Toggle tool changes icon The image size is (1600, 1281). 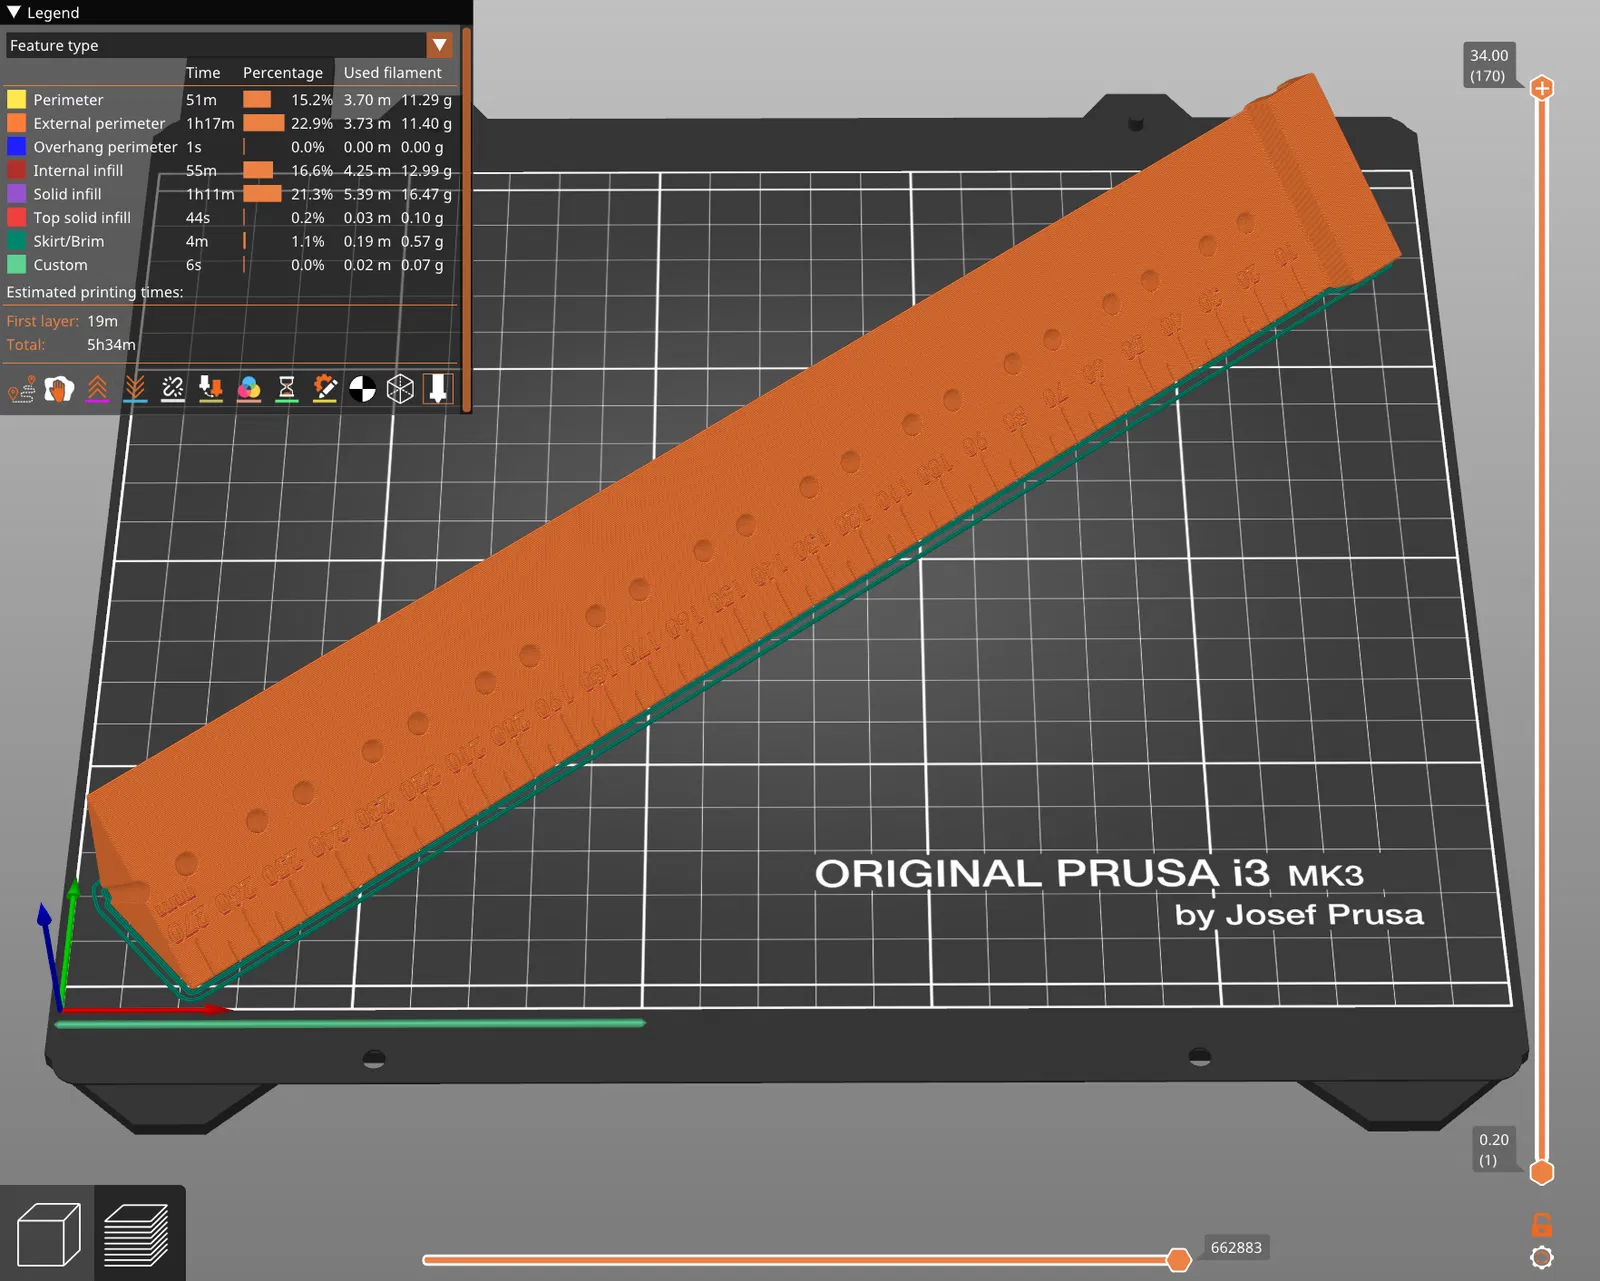tap(211, 389)
